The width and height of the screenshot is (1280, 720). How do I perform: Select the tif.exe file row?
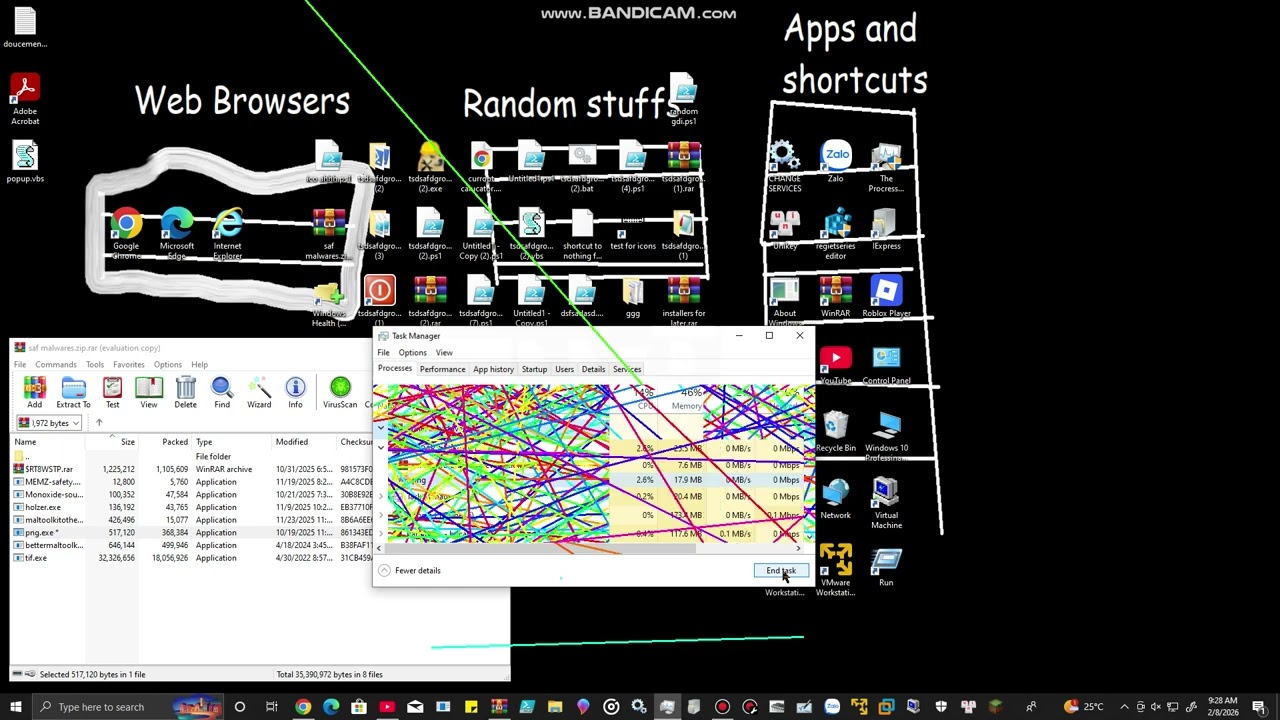(x=192, y=558)
